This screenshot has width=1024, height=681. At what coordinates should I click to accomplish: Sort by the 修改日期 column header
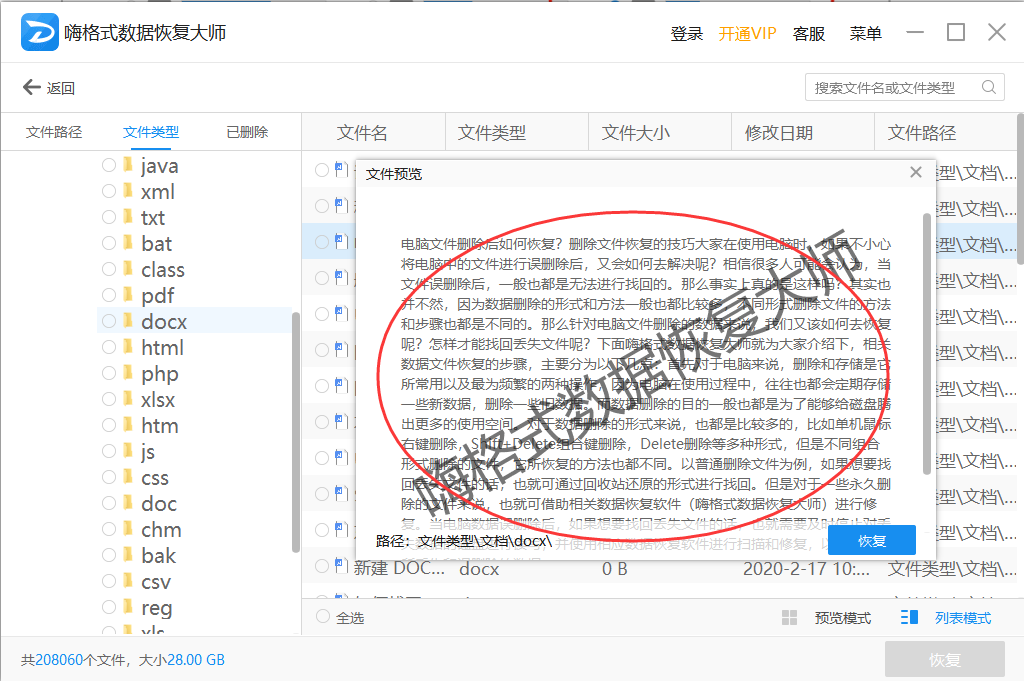[x=778, y=133]
